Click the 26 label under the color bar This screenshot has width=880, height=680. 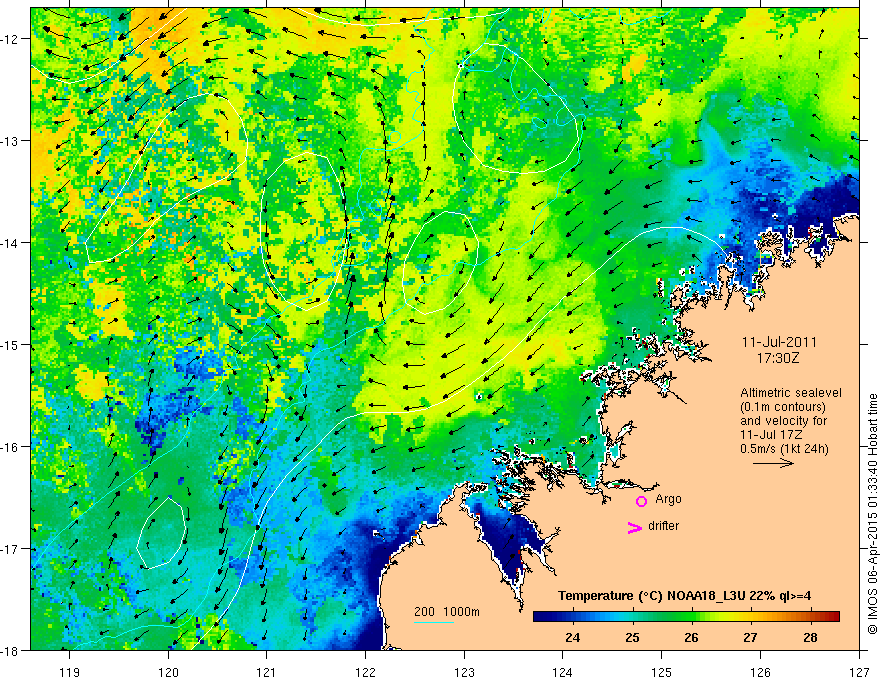tap(691, 637)
